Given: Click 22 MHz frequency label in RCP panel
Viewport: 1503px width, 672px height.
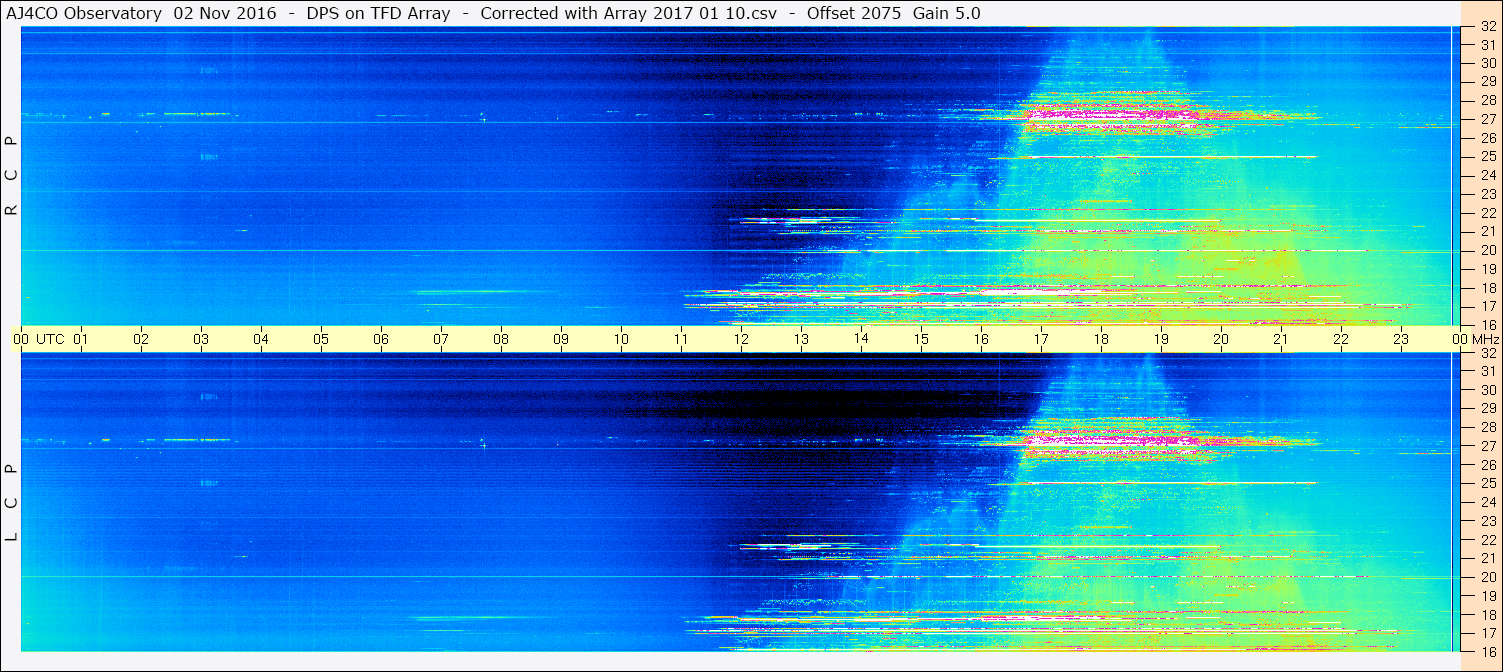Looking at the screenshot, I should click(x=1488, y=214).
